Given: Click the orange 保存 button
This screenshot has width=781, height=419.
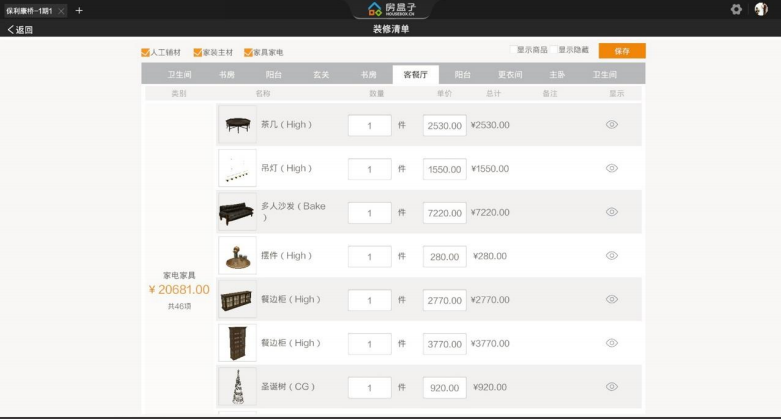Looking at the screenshot, I should [622, 51].
